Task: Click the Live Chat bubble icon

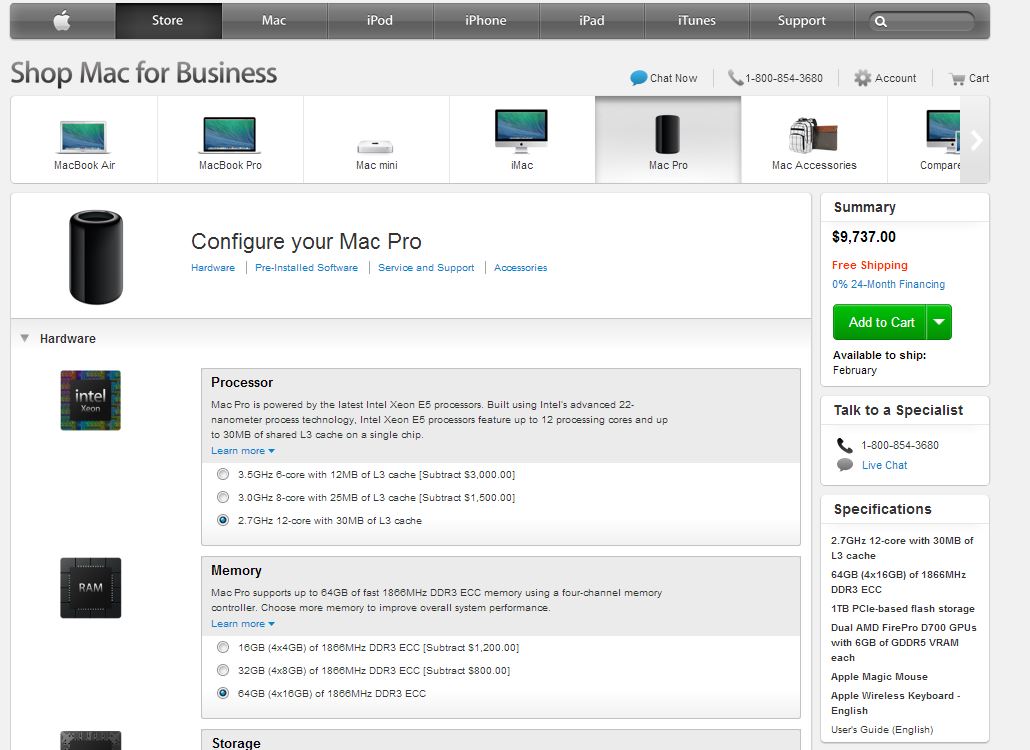Action: 845,465
